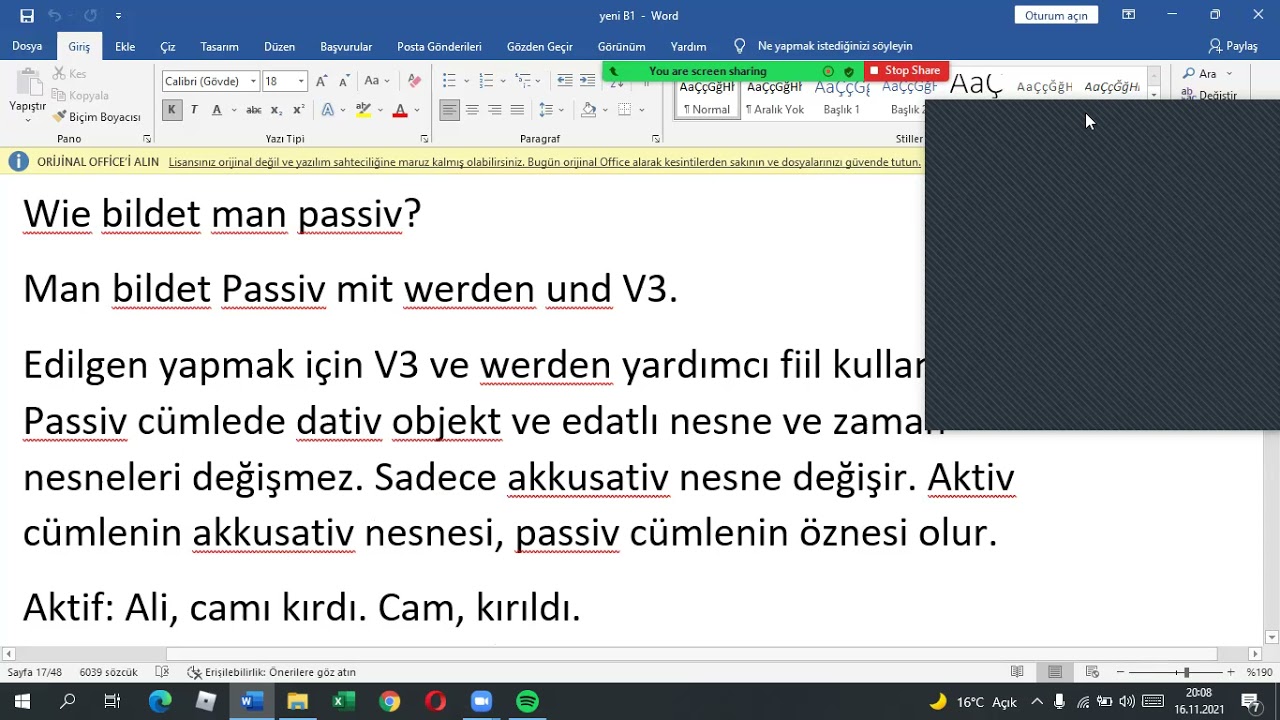Switch to the Ekle tab
Screen dimensions: 1280x720
pos(125,46)
